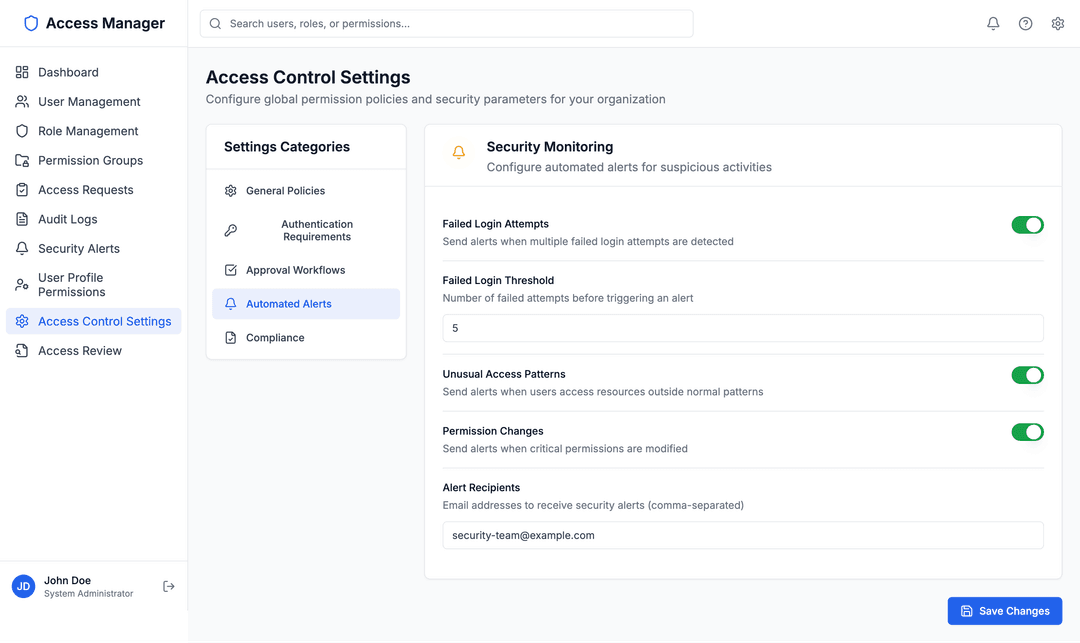Select the Dashboard icon in the sidebar

click(22, 72)
